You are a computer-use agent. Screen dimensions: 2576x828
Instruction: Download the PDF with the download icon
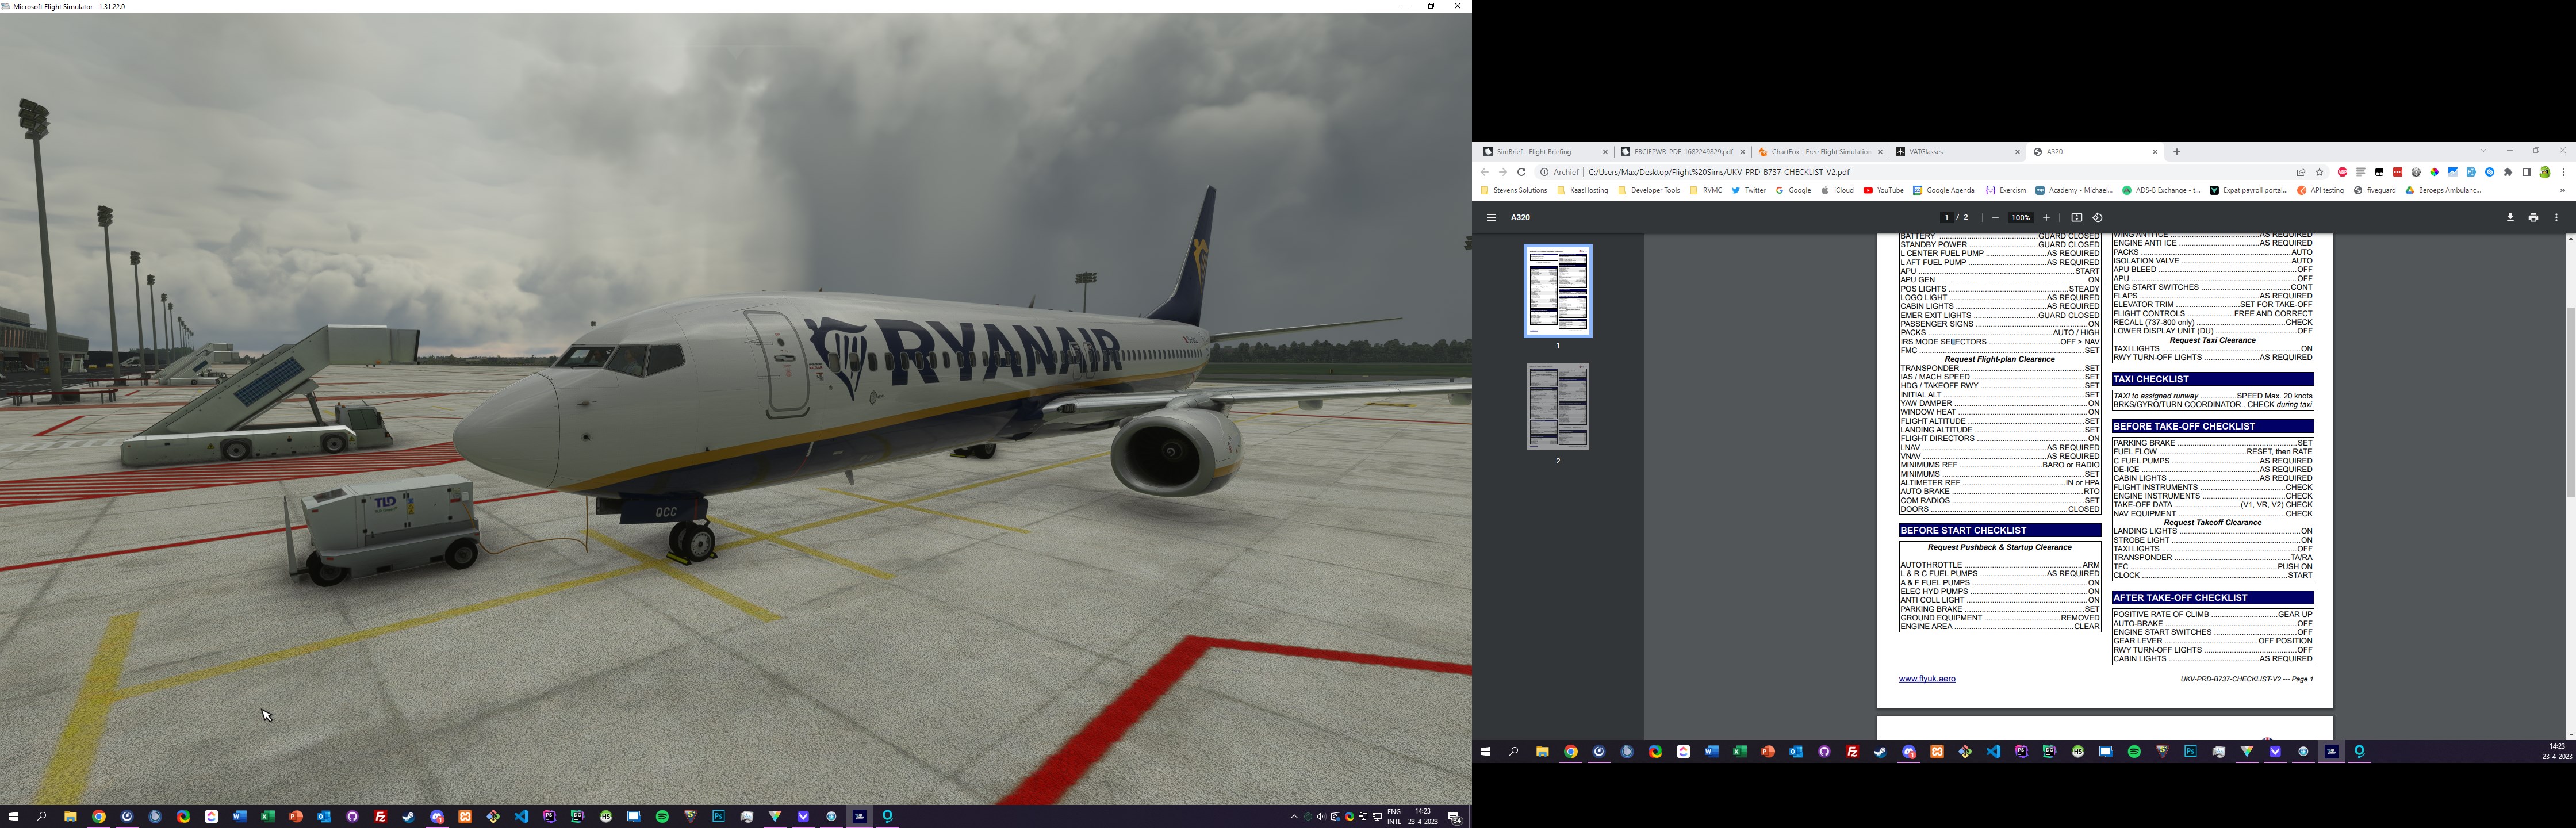[2510, 217]
